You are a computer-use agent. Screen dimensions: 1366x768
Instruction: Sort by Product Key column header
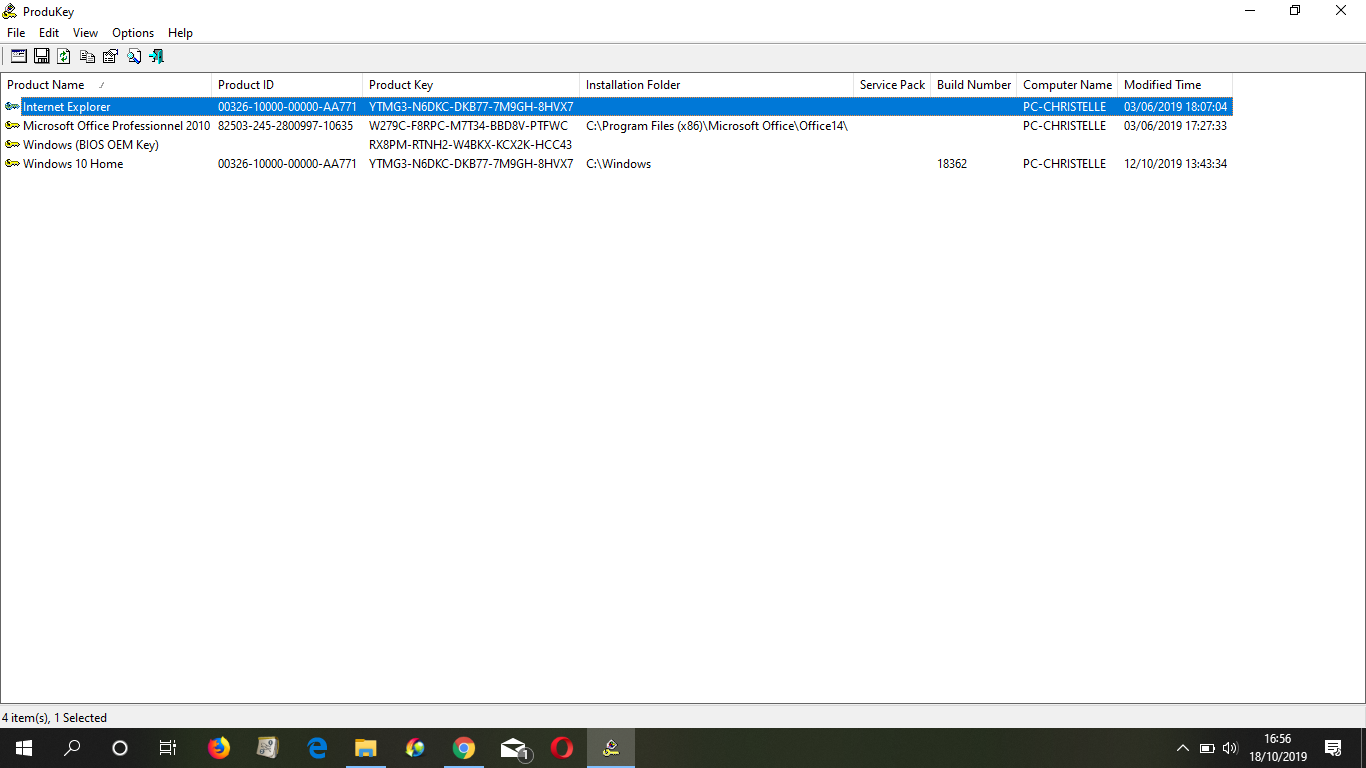(401, 85)
